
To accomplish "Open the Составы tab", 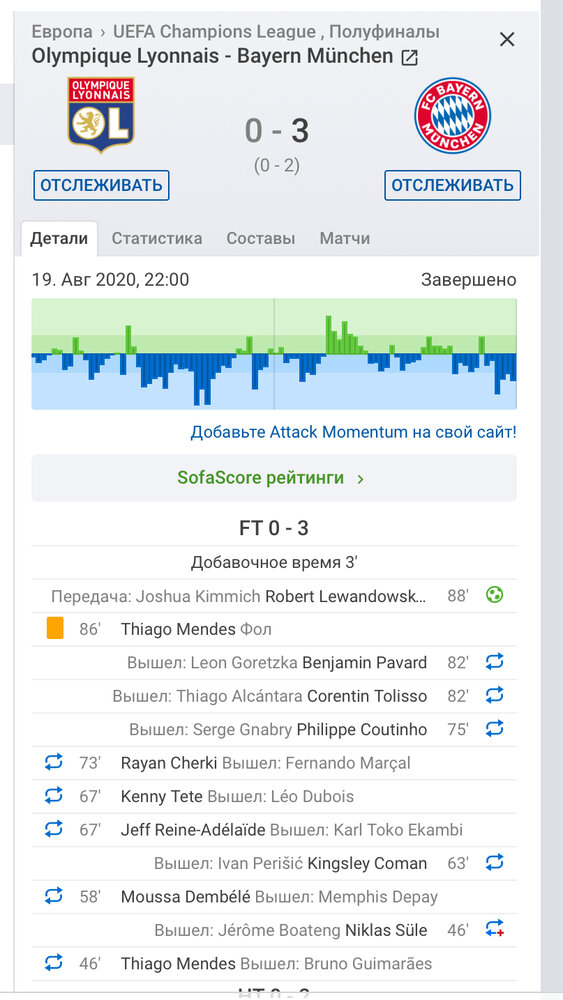I will coord(261,239).
